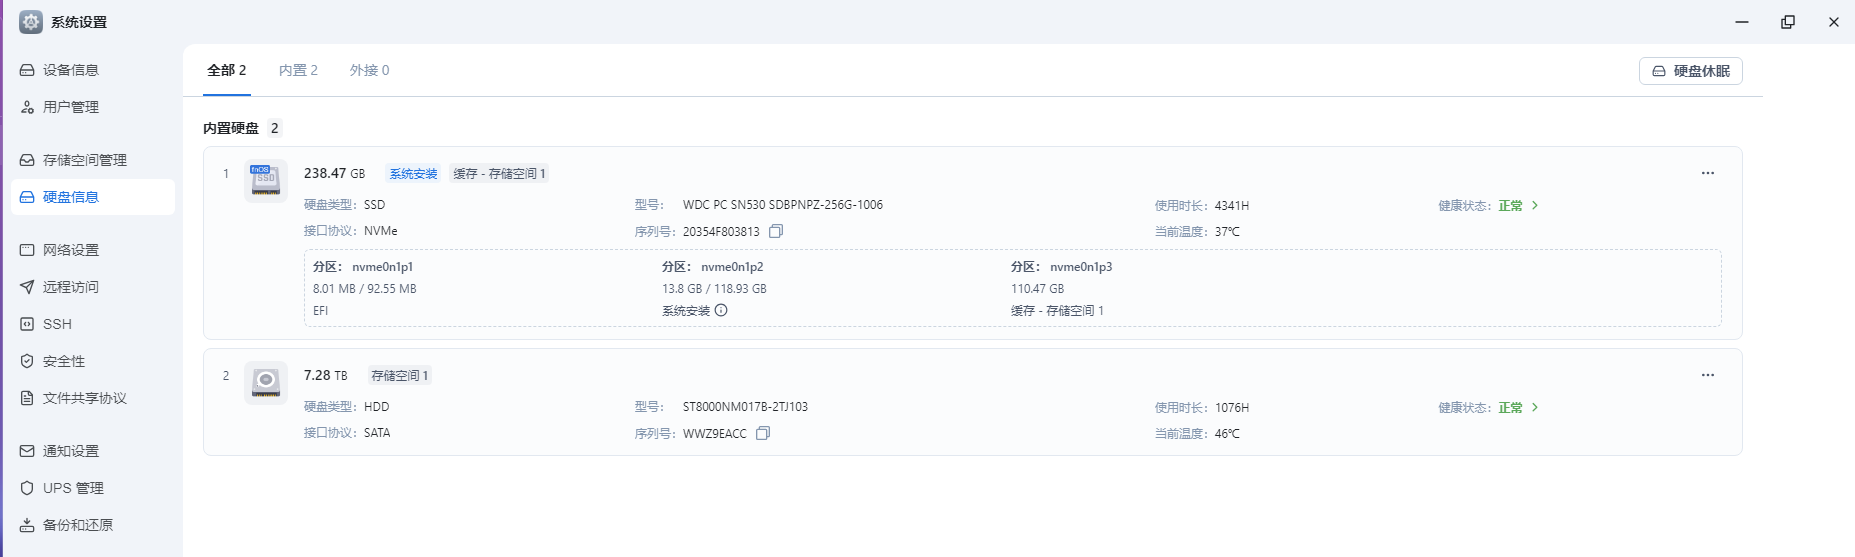Viewport: 1855px width, 557px height.
Task: Click the 1076H usage hours value
Action: pyautogui.click(x=1232, y=408)
